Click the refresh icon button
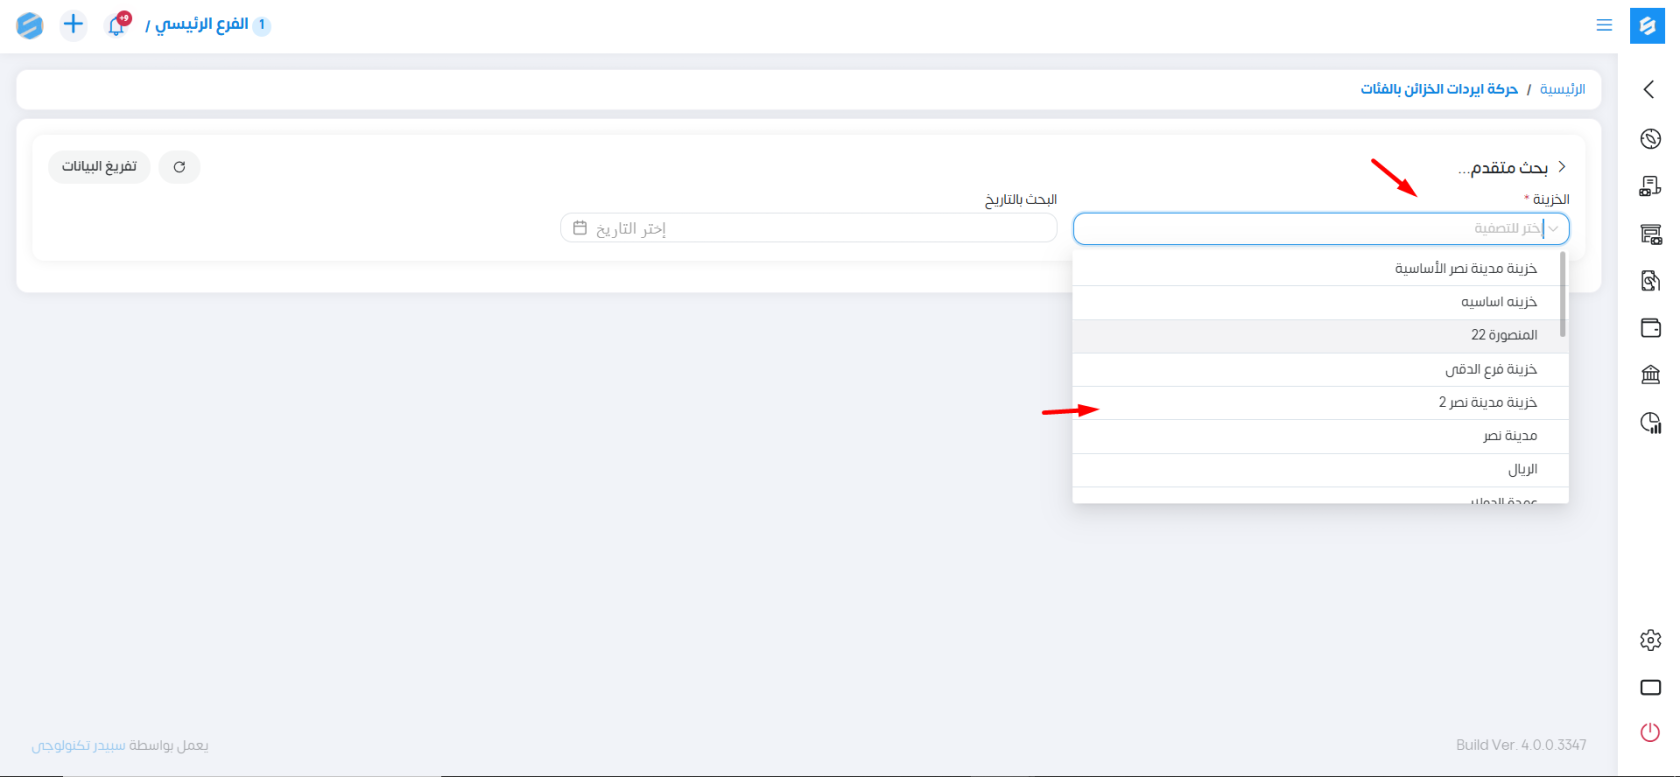Image resolution: width=1680 pixels, height=777 pixels. click(x=179, y=167)
